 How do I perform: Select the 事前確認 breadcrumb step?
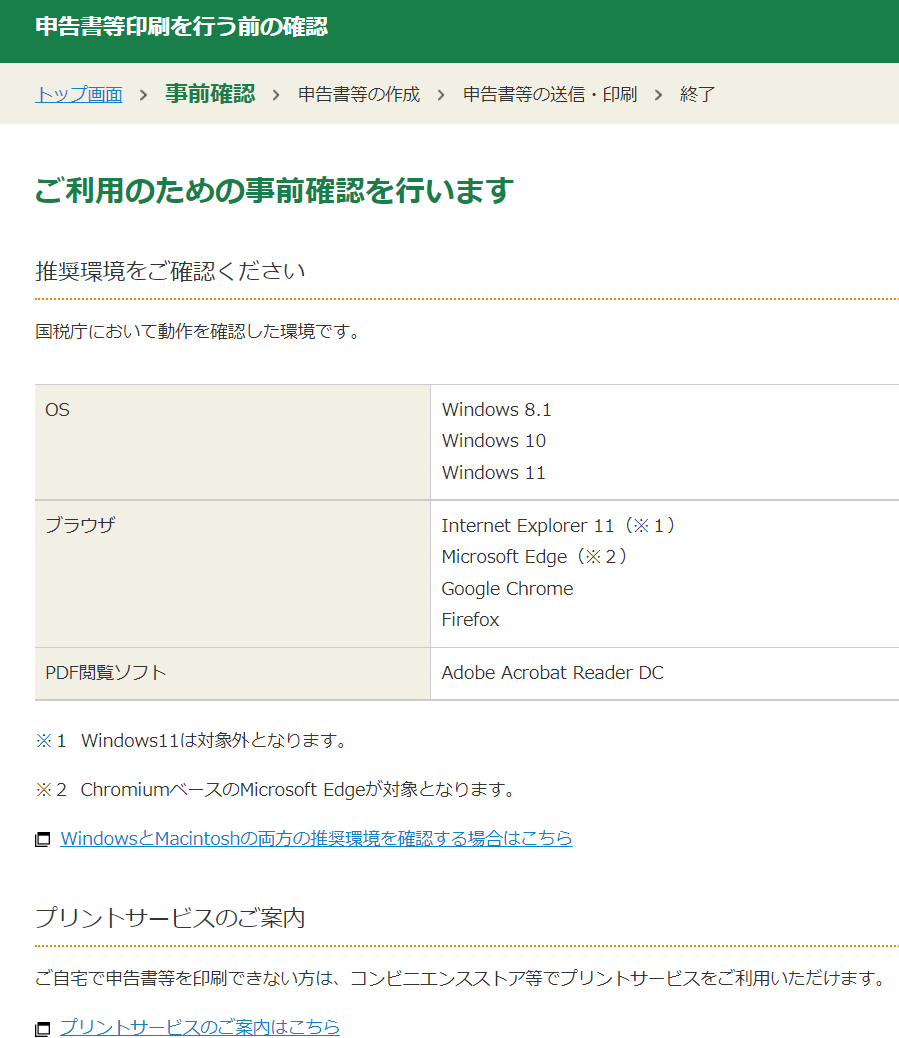point(210,94)
